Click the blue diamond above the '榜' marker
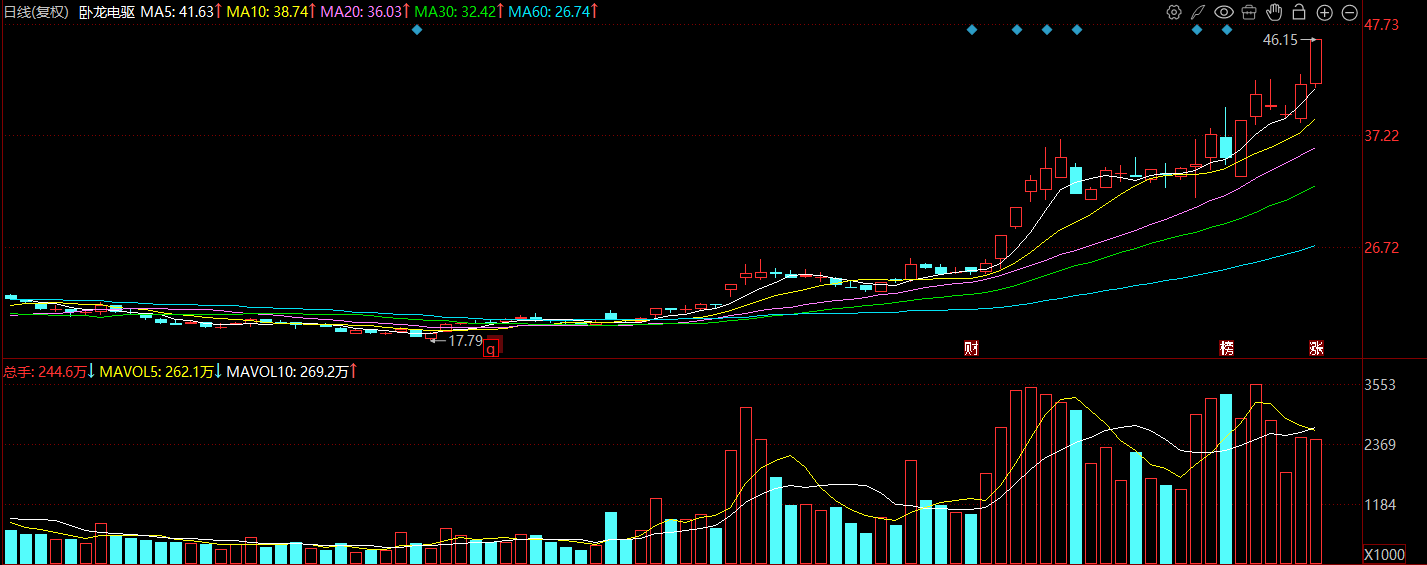Viewport: 1427px width, 565px height. coord(1227,30)
